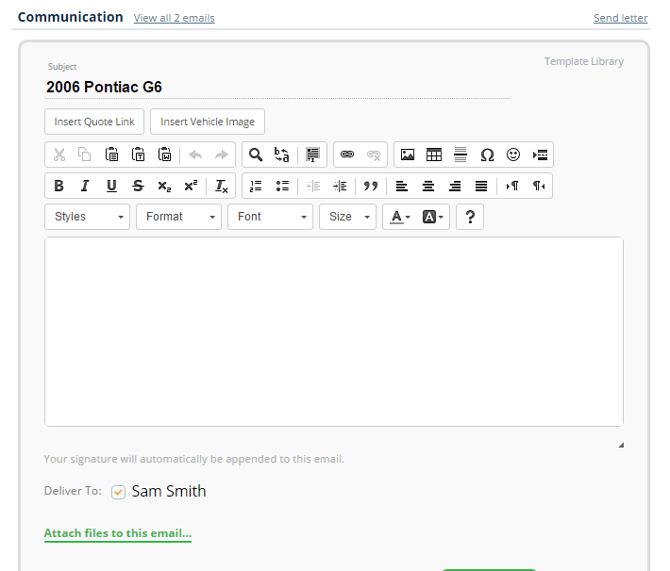Insert a table
Viewport: 670px width, 571px height.
pyautogui.click(x=434, y=155)
